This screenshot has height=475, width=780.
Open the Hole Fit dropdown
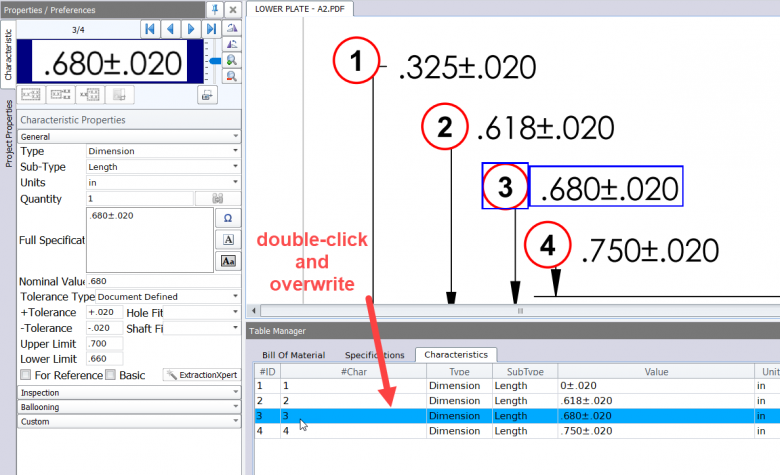point(202,312)
